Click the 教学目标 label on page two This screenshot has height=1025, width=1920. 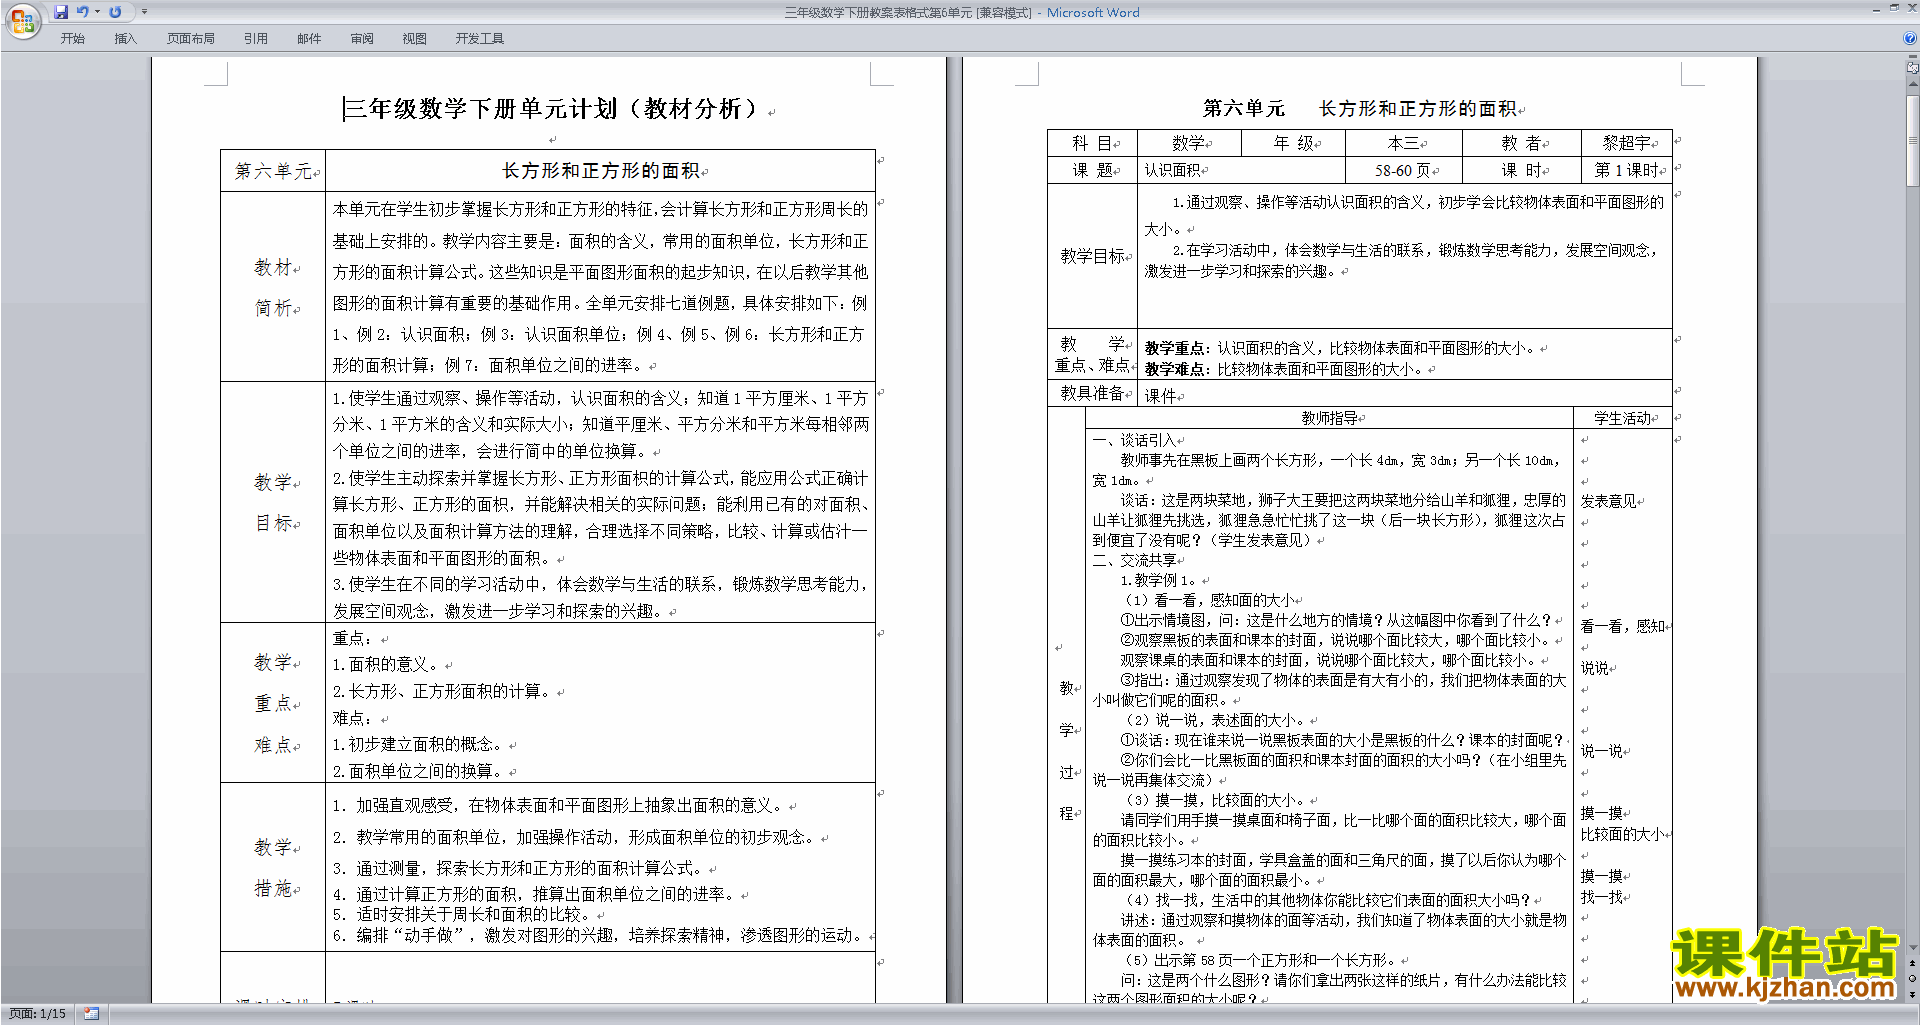[x=1092, y=256]
